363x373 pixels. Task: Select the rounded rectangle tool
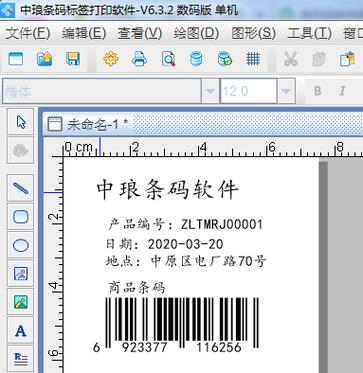(x=21, y=217)
